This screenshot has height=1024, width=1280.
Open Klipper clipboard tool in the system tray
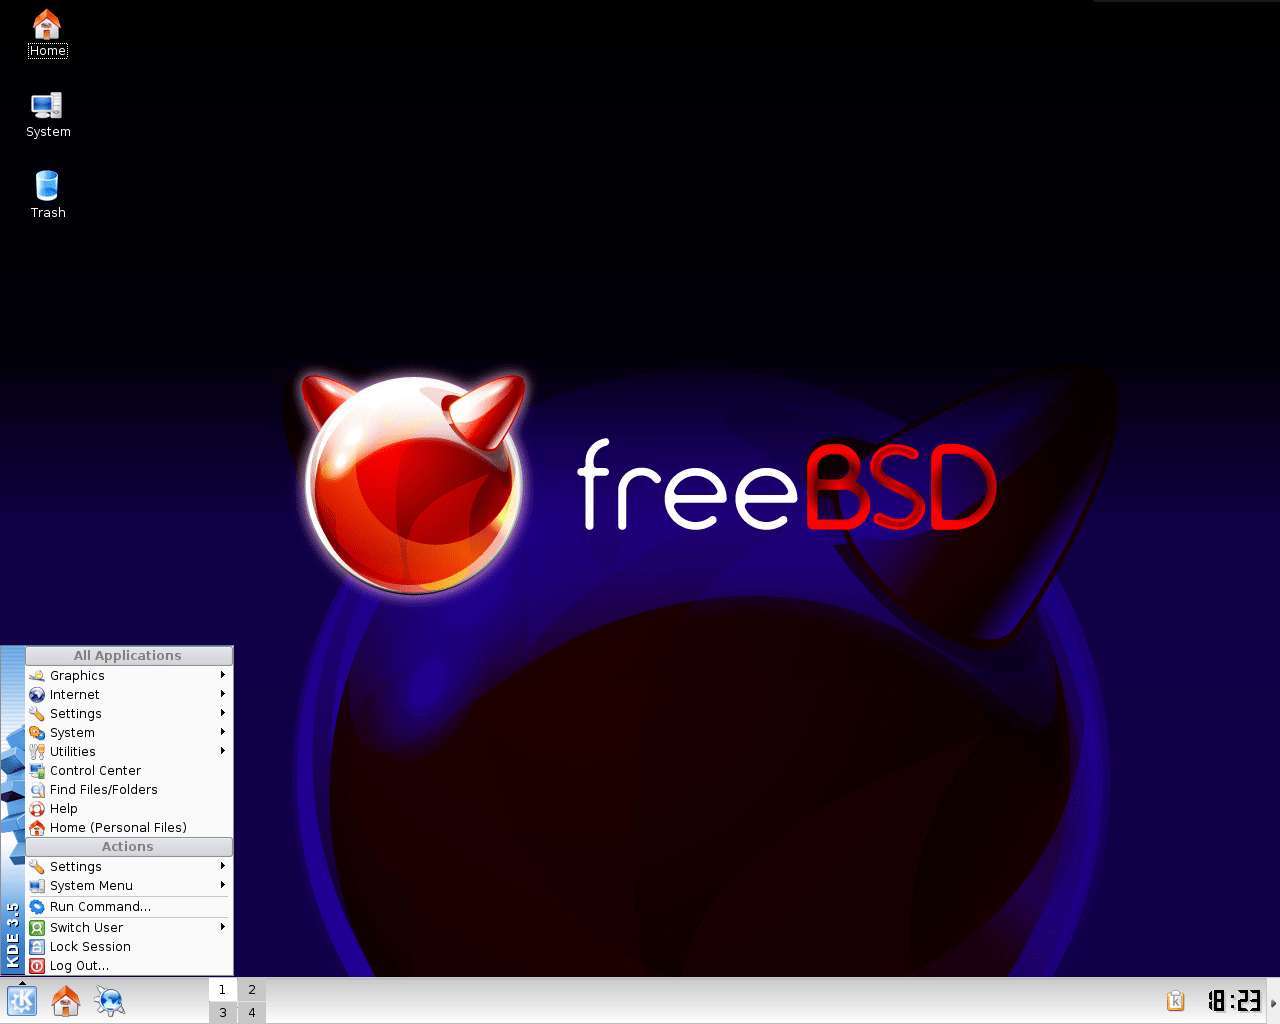pyautogui.click(x=1175, y=1000)
